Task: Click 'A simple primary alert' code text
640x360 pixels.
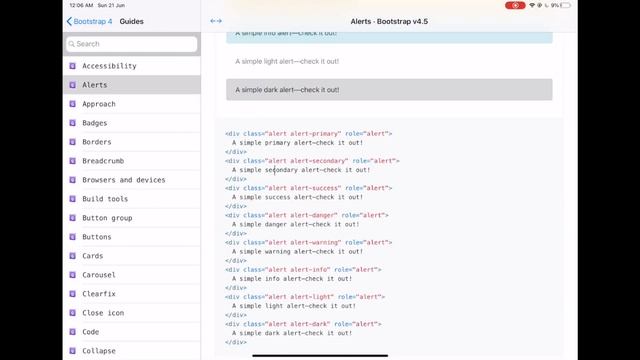Action: coord(298,143)
